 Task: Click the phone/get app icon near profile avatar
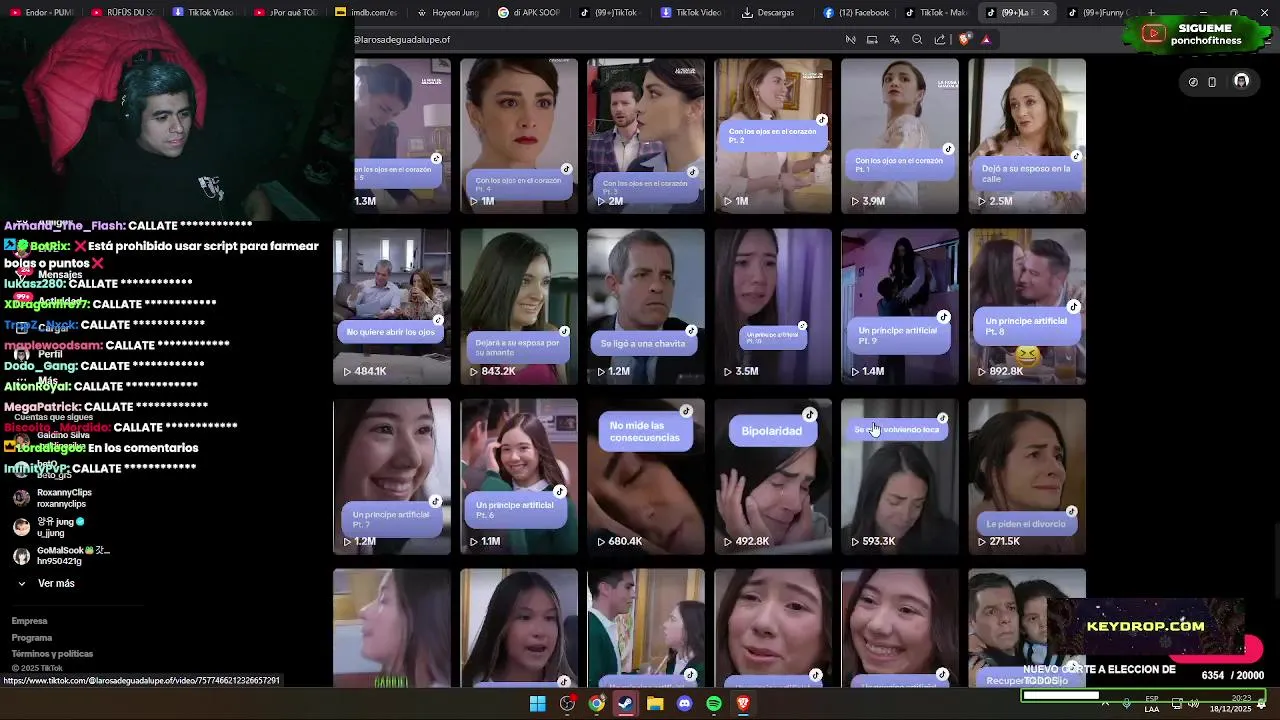pos(1212,82)
